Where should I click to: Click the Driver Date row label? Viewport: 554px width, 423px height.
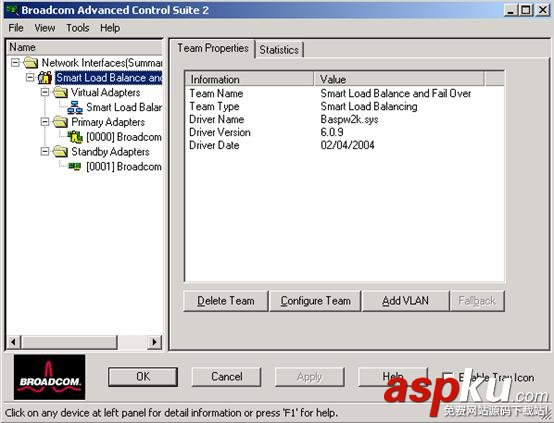214,145
